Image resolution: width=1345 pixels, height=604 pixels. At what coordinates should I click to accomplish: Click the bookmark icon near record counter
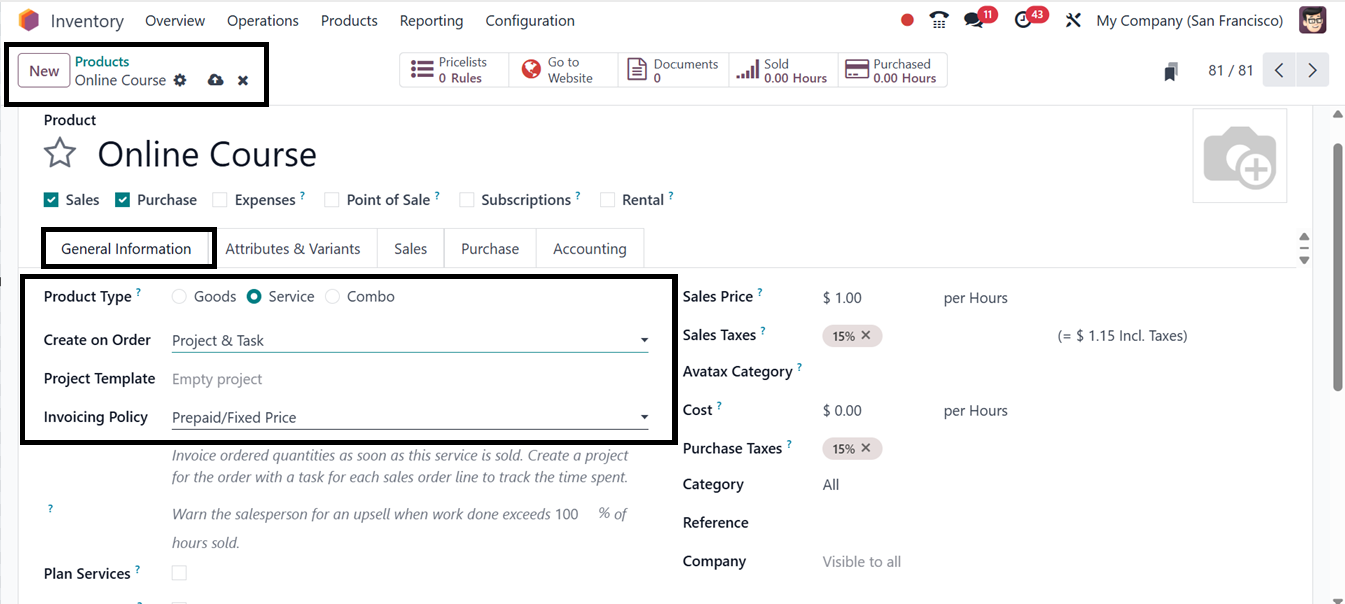coord(1171,71)
